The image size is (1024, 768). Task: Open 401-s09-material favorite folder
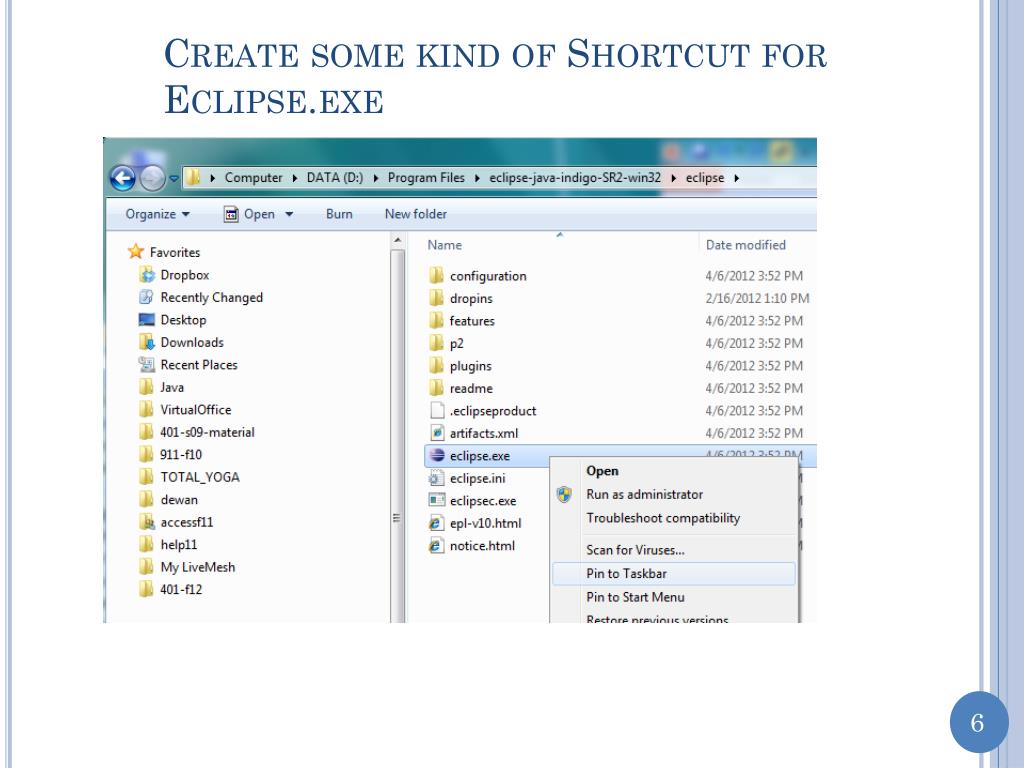[207, 432]
